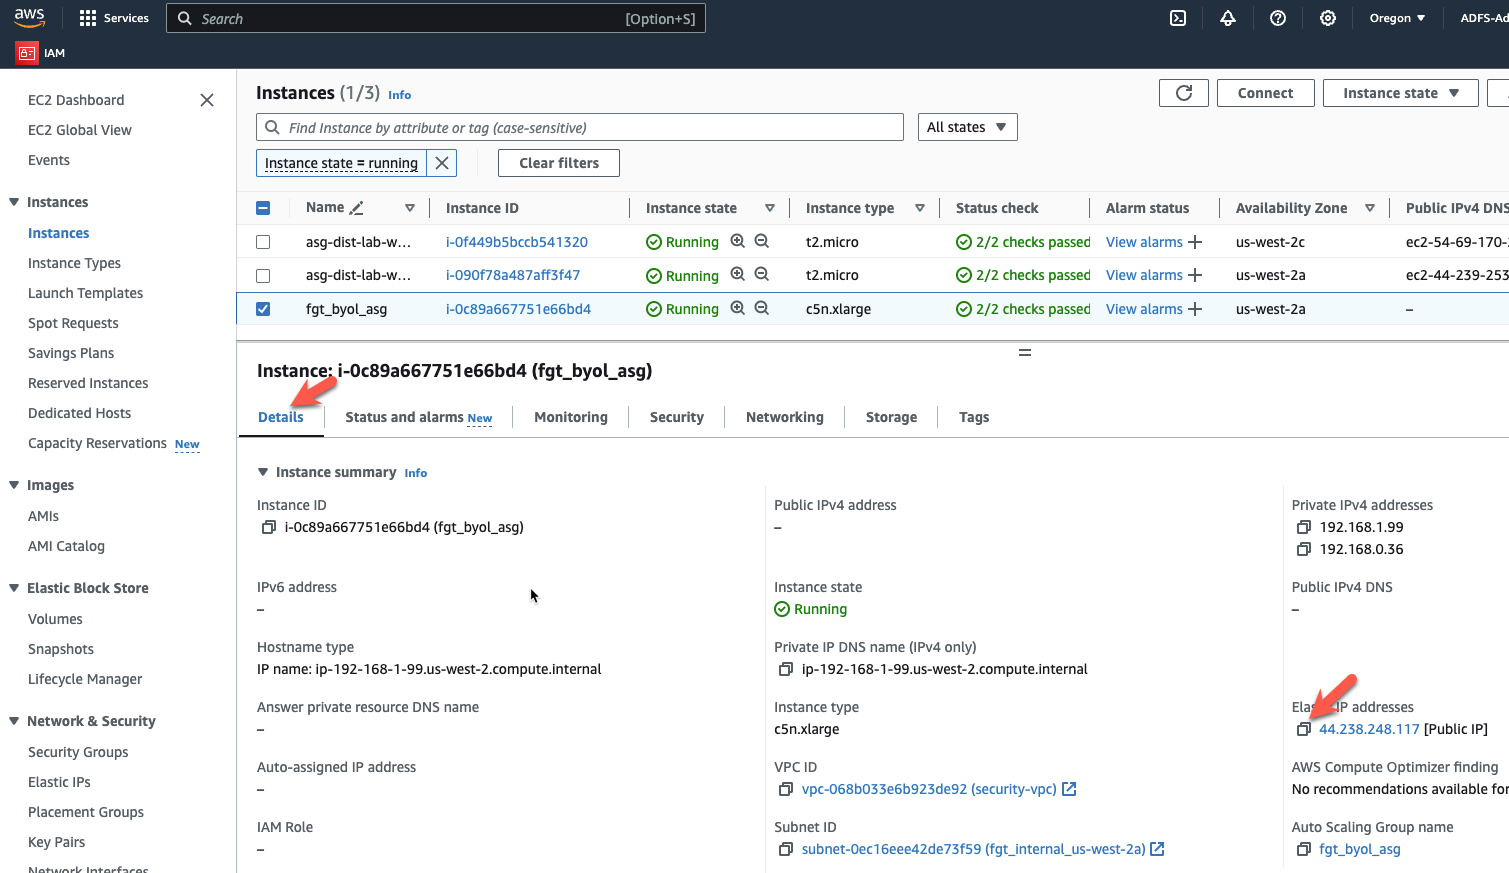Viewport: 1509px width, 873px height.
Task: Sort by Availability Zone column arrow
Action: (1370, 208)
